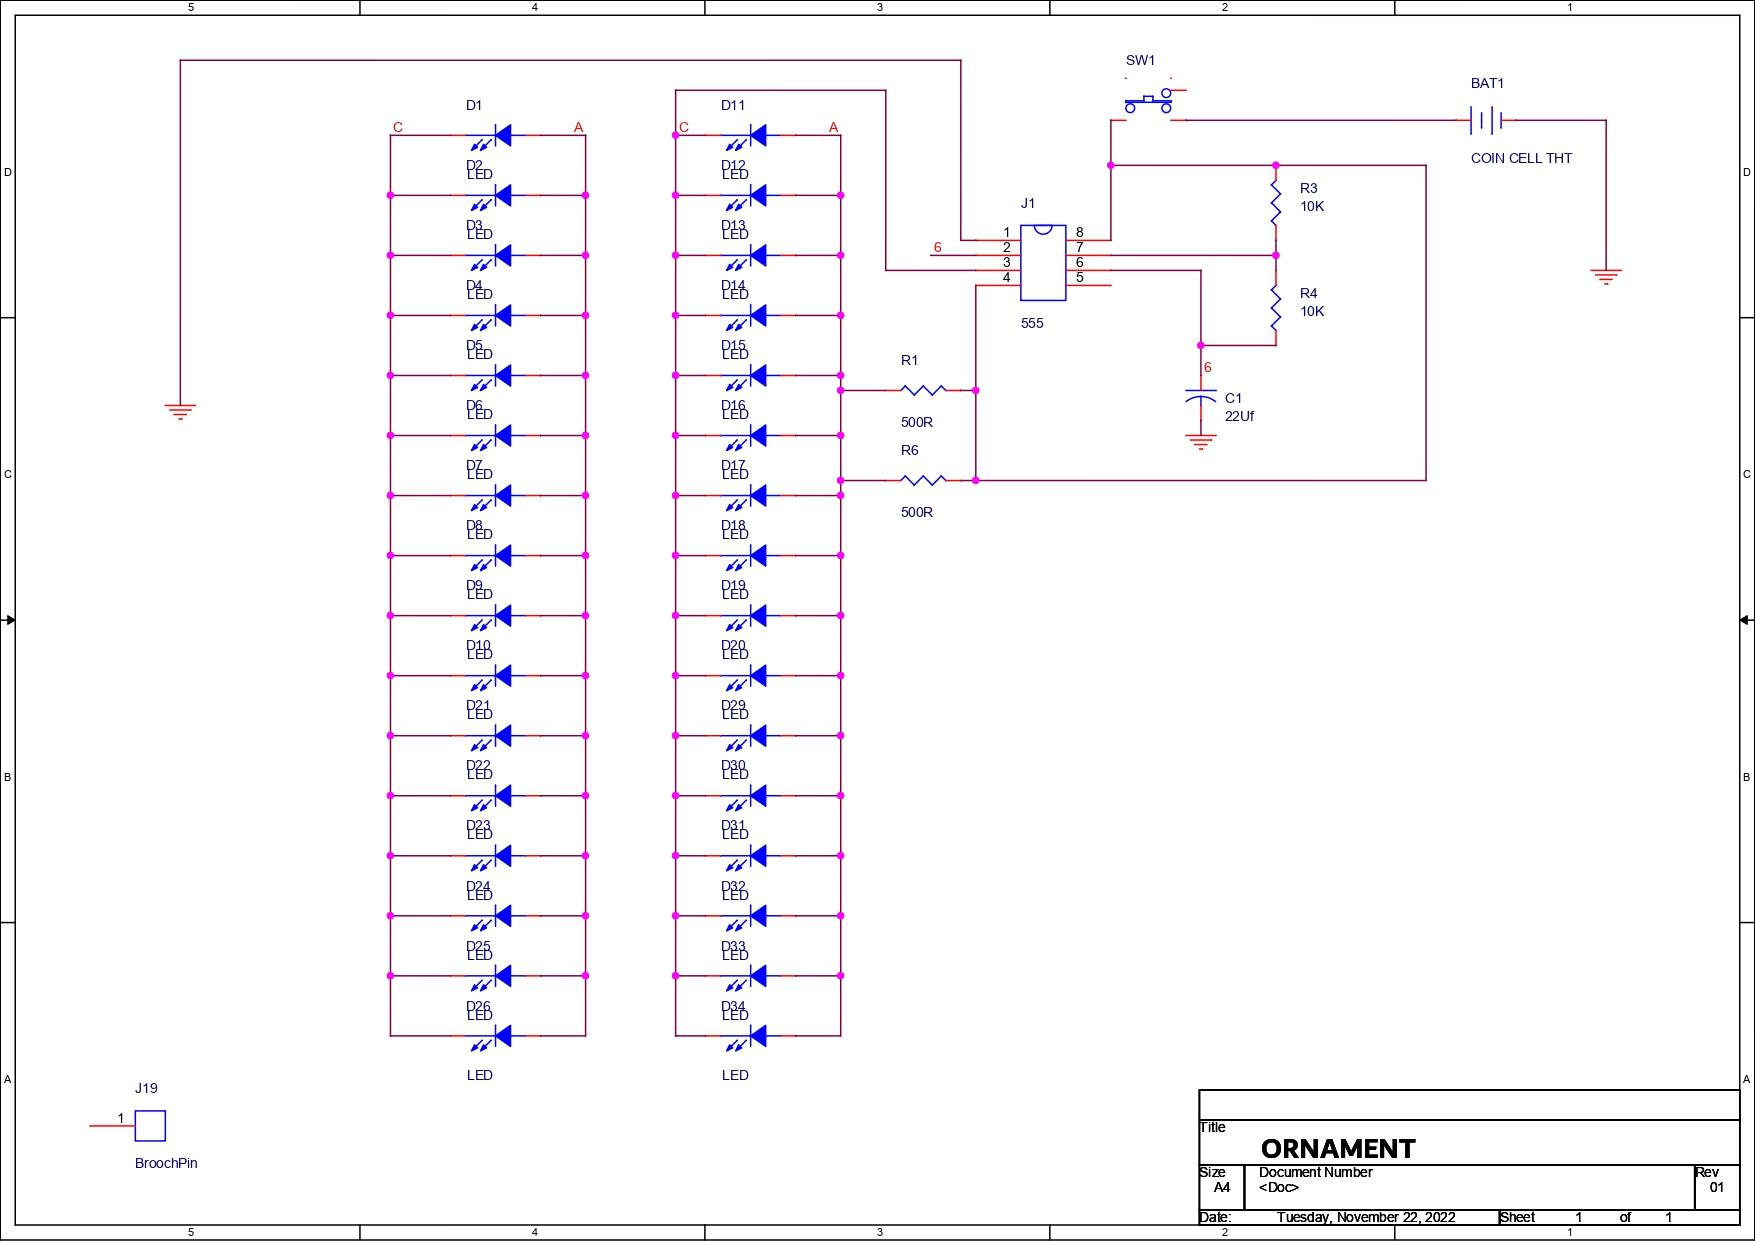Click the ground symbol left of LED columns
The image size is (1755, 1241).
coord(180,411)
